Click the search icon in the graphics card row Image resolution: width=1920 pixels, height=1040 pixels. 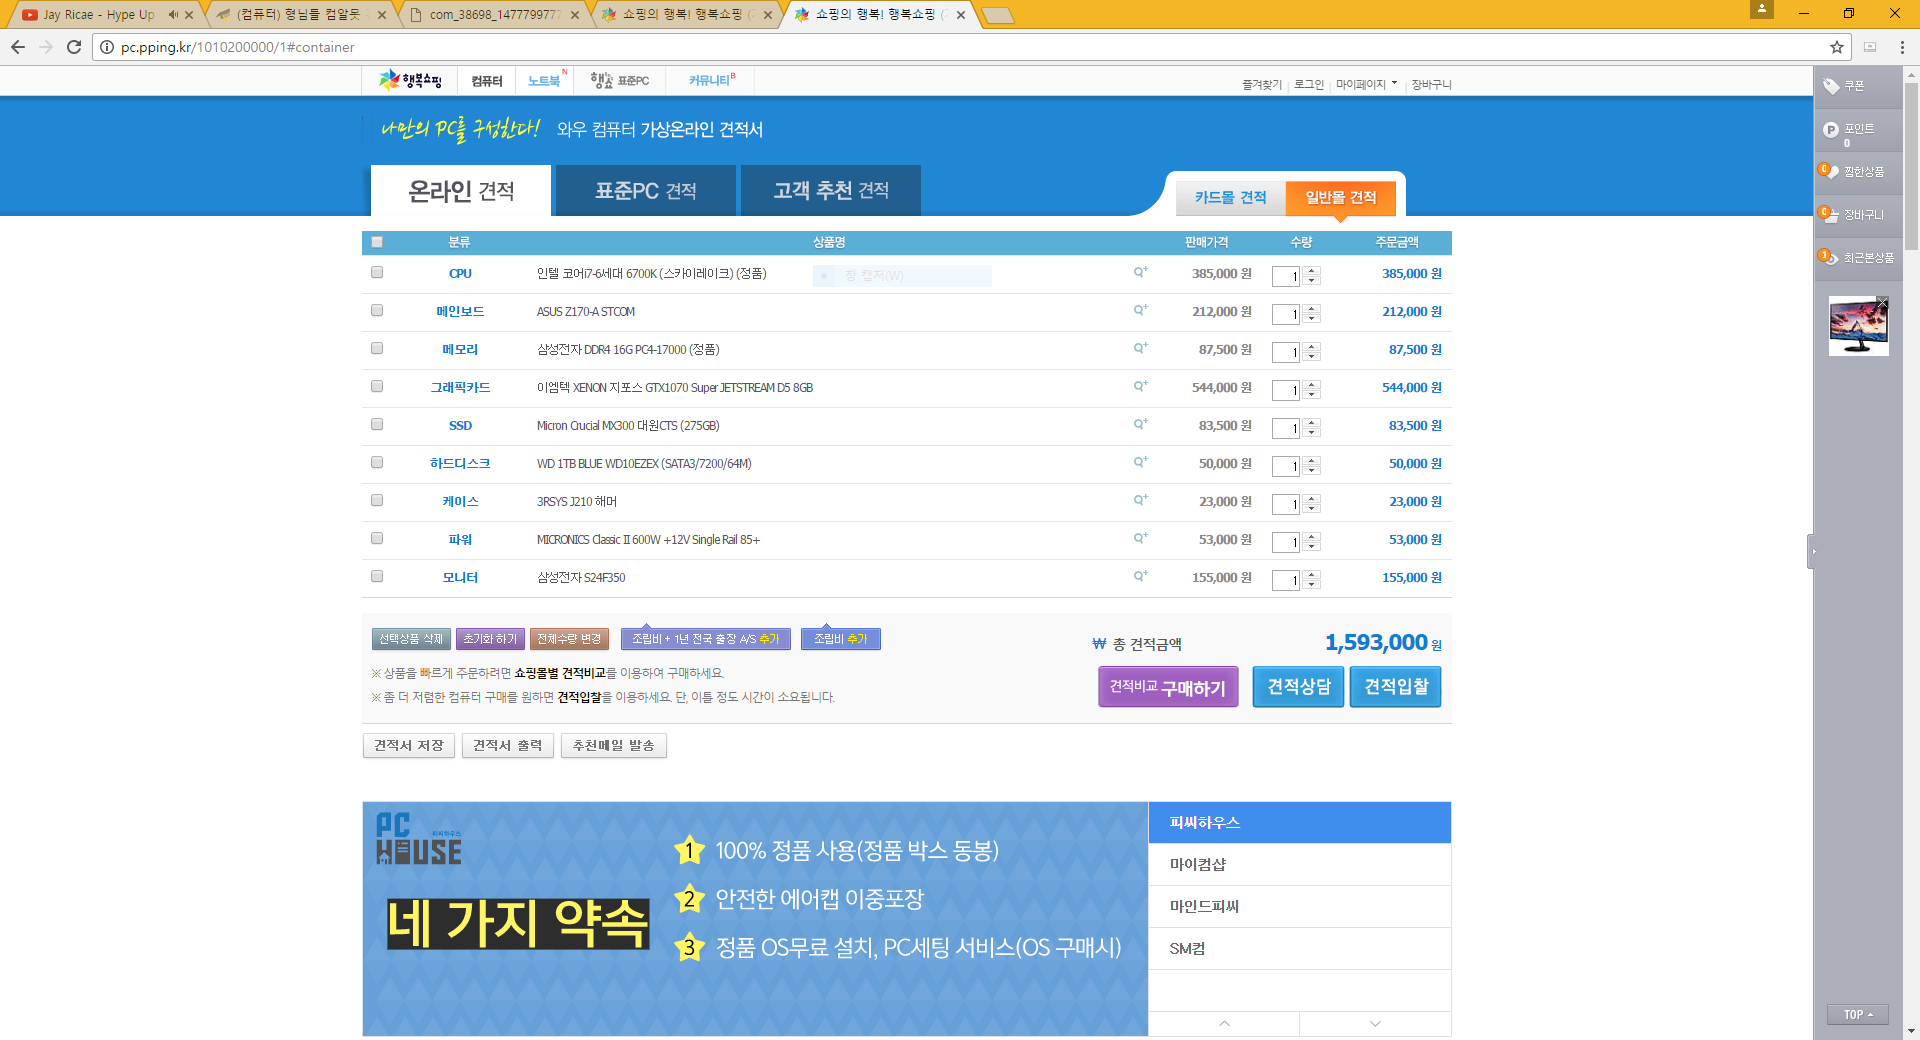click(x=1140, y=386)
